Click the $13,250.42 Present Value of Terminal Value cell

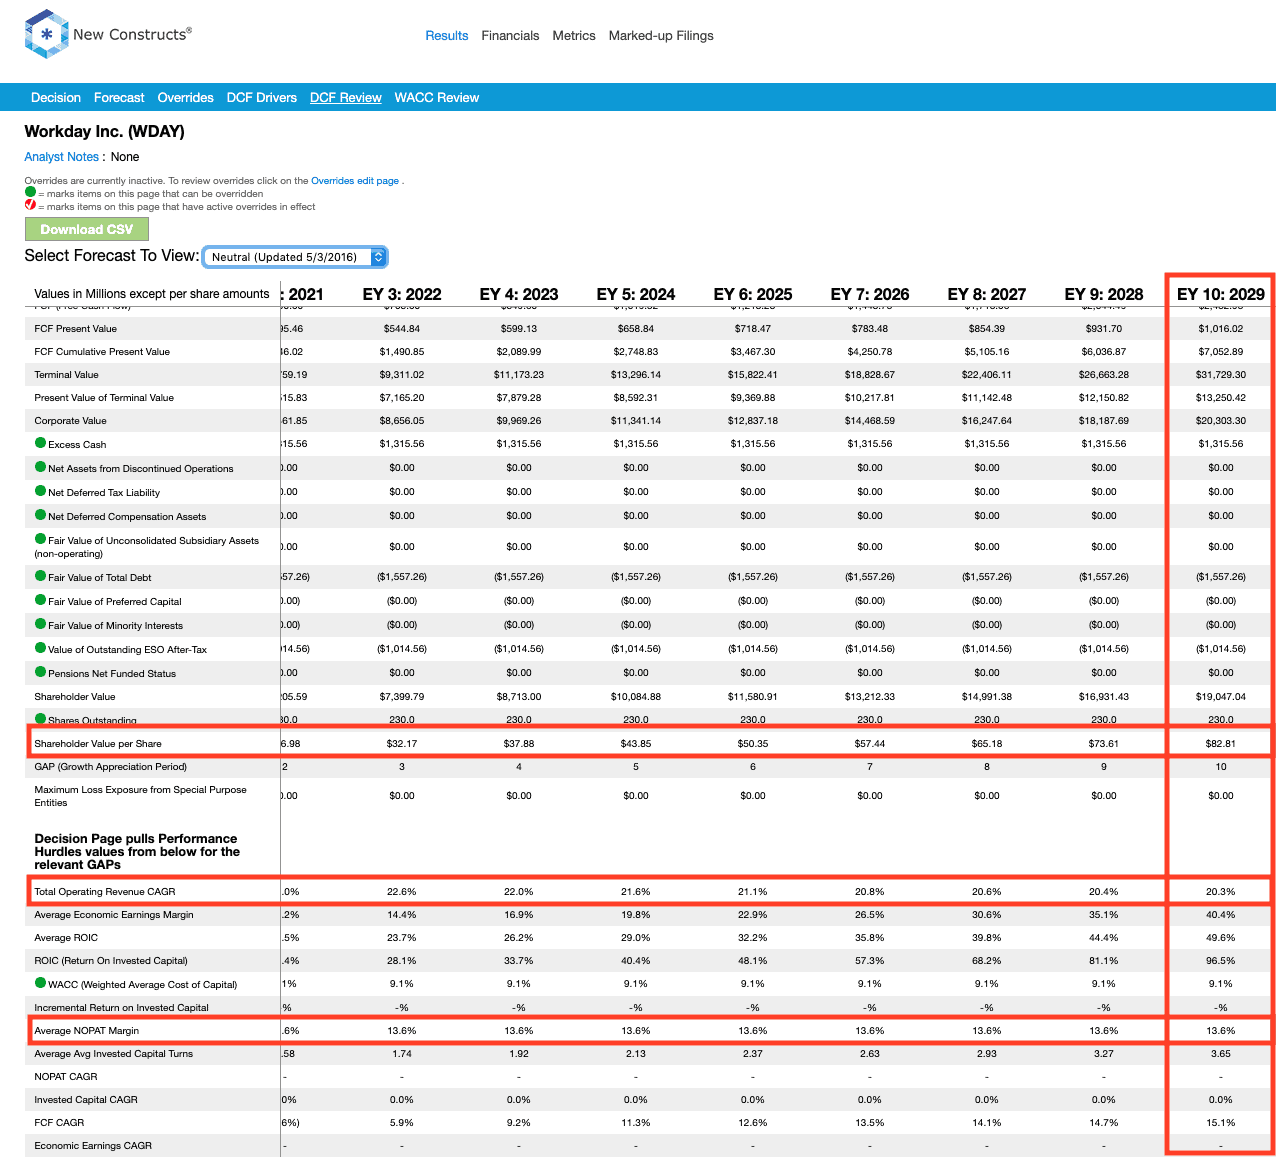pos(1221,397)
